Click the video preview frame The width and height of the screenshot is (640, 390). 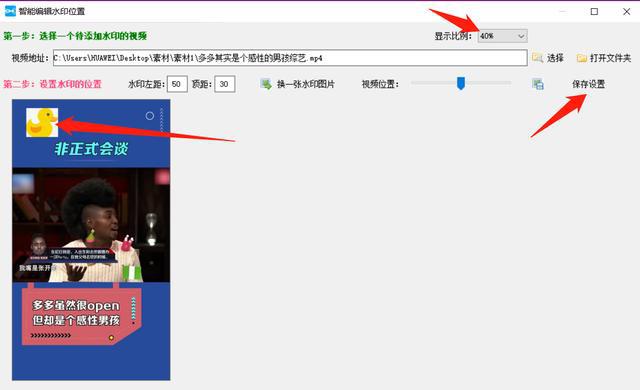pos(91,240)
